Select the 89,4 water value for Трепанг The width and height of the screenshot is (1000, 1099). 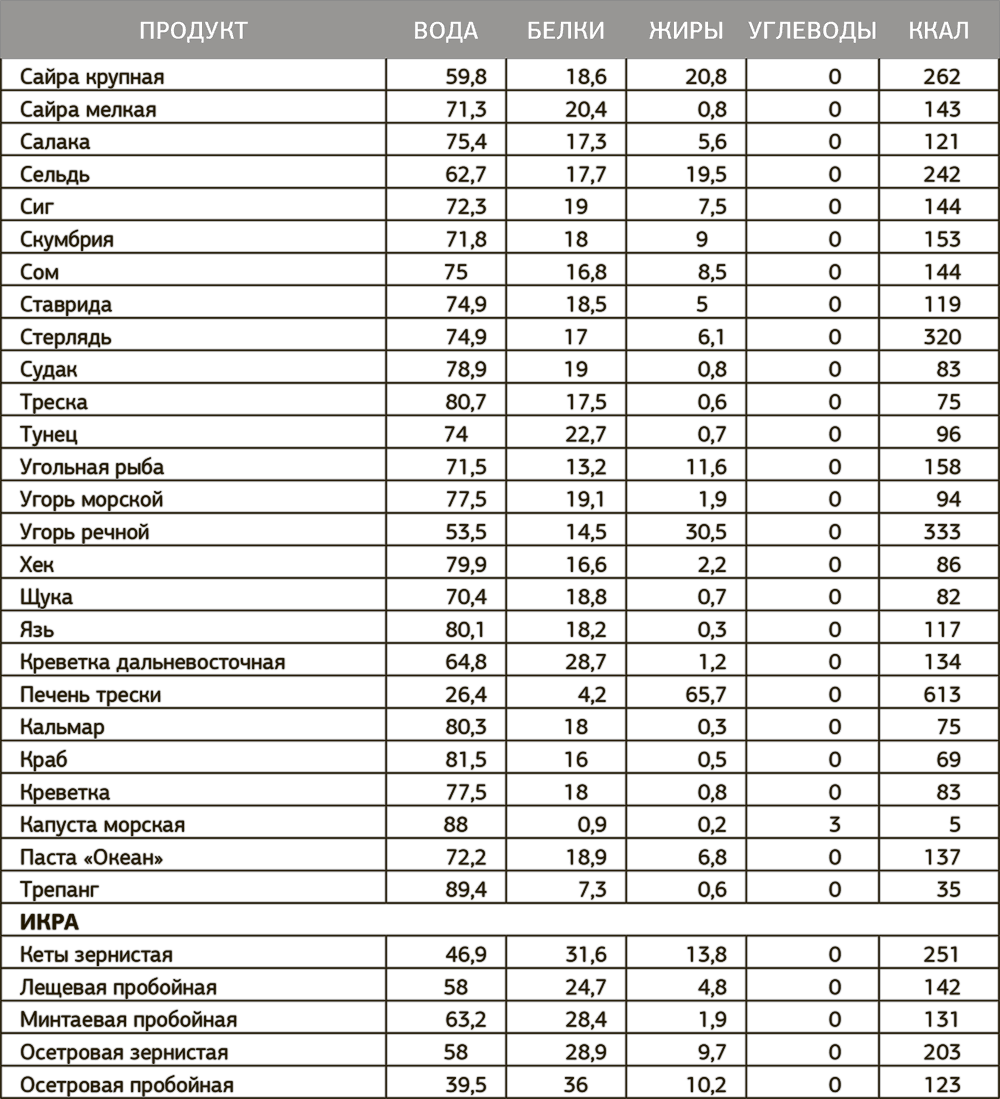[x=465, y=890]
